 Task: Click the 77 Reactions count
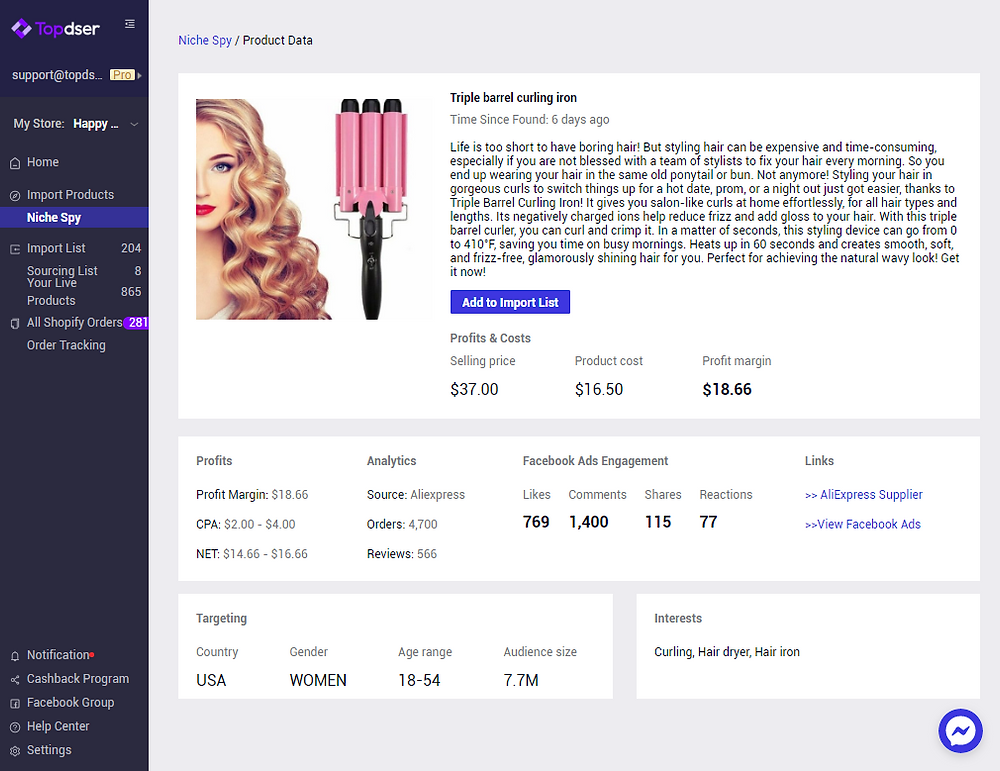coord(709,522)
